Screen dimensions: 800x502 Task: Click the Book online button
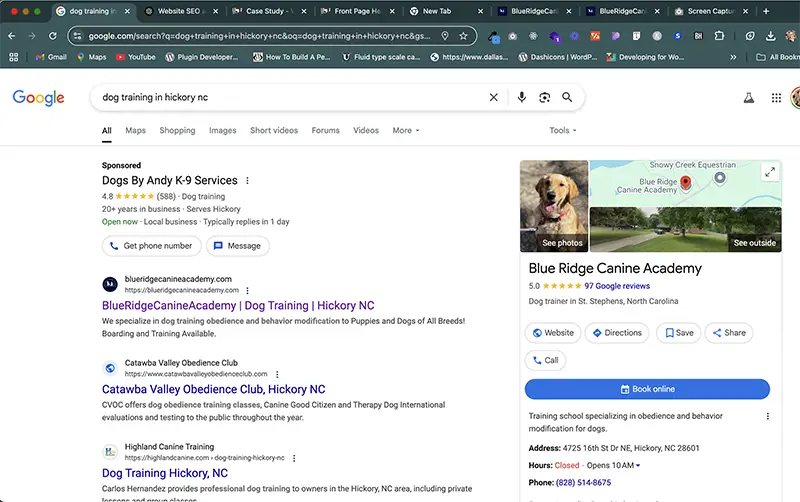click(x=647, y=389)
